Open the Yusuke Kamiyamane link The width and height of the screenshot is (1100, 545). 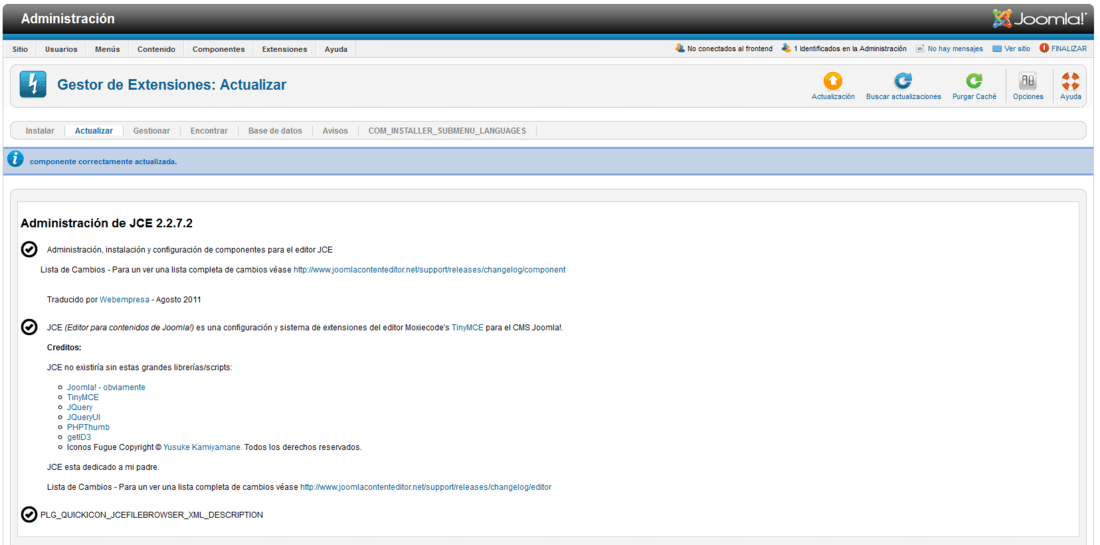point(203,447)
